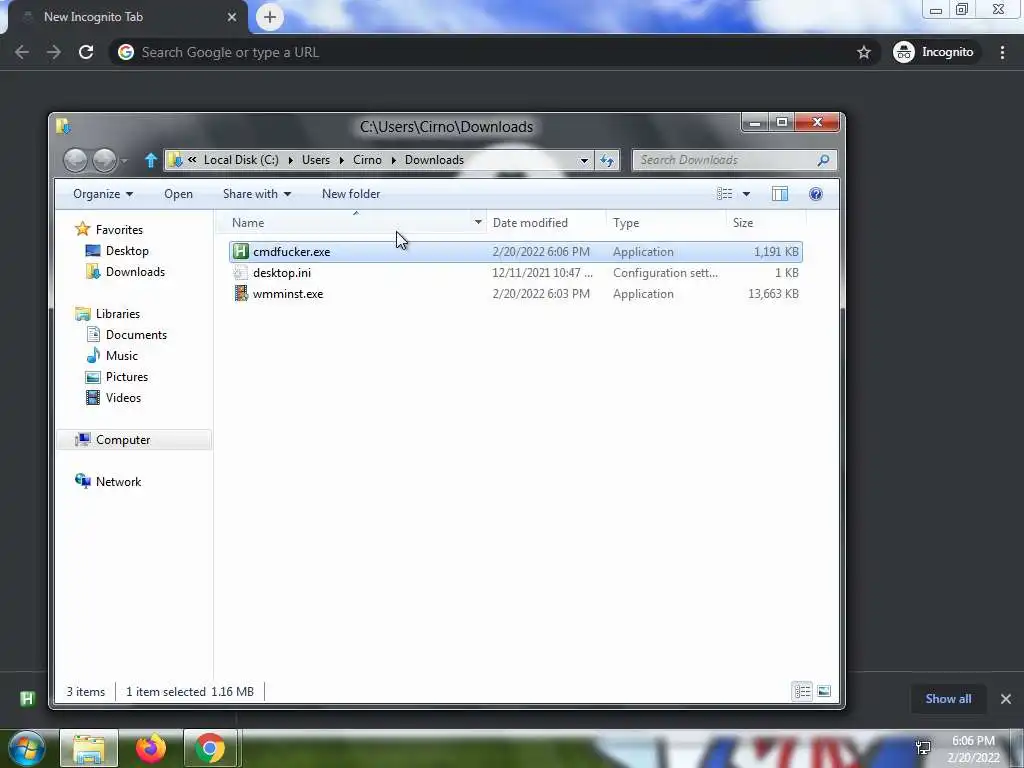Open the Videos library

point(123,398)
